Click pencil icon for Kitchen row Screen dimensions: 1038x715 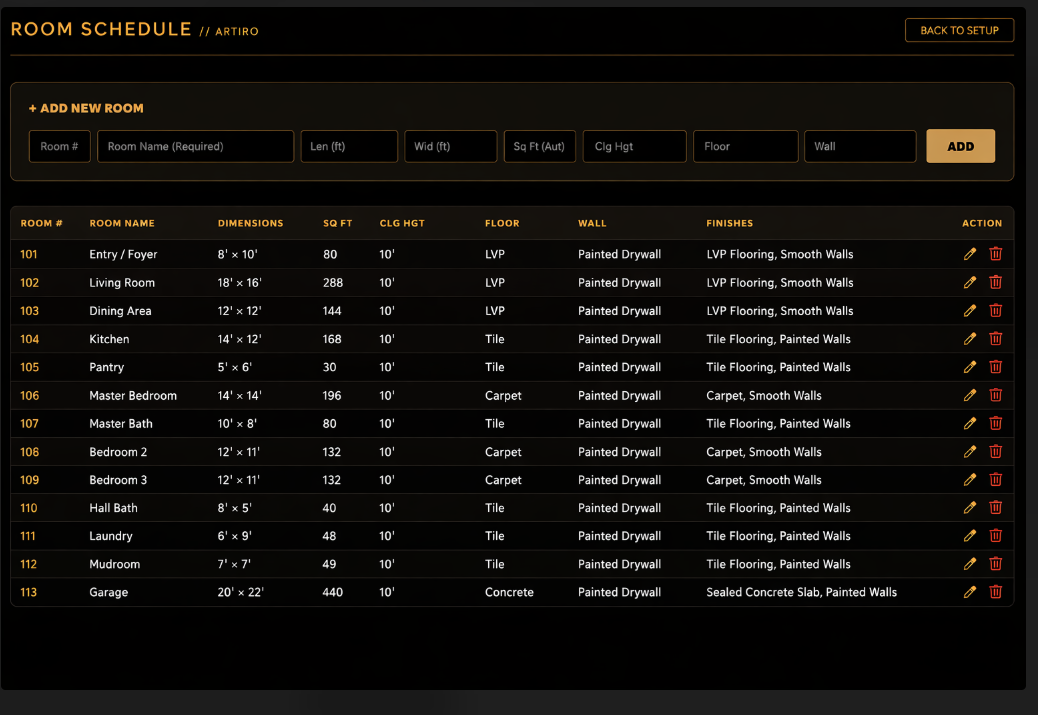[969, 339]
